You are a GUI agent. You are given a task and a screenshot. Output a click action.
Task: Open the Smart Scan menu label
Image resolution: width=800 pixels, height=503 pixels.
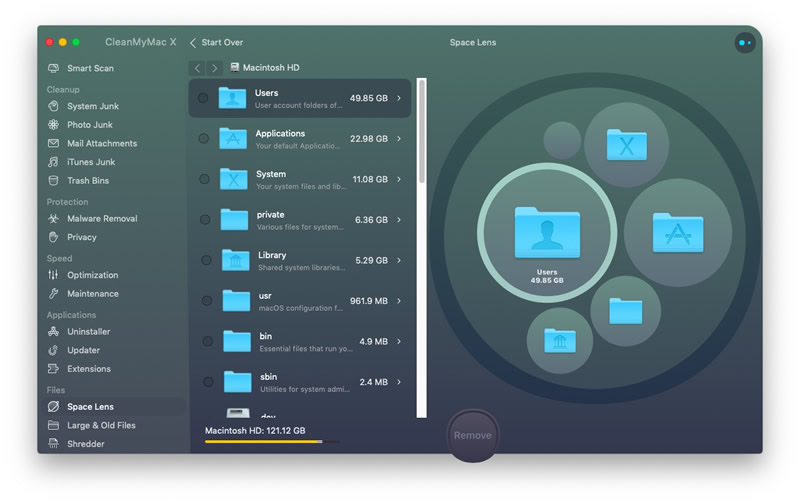point(90,68)
